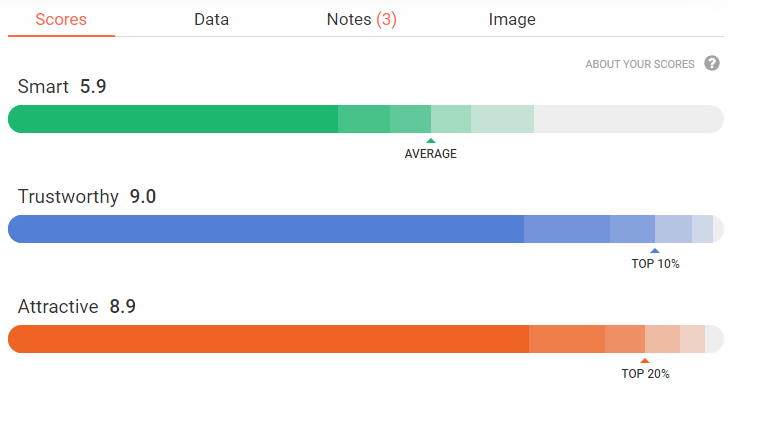
Task: Click the gray unfilled part of Smart bar
Action: point(628,119)
